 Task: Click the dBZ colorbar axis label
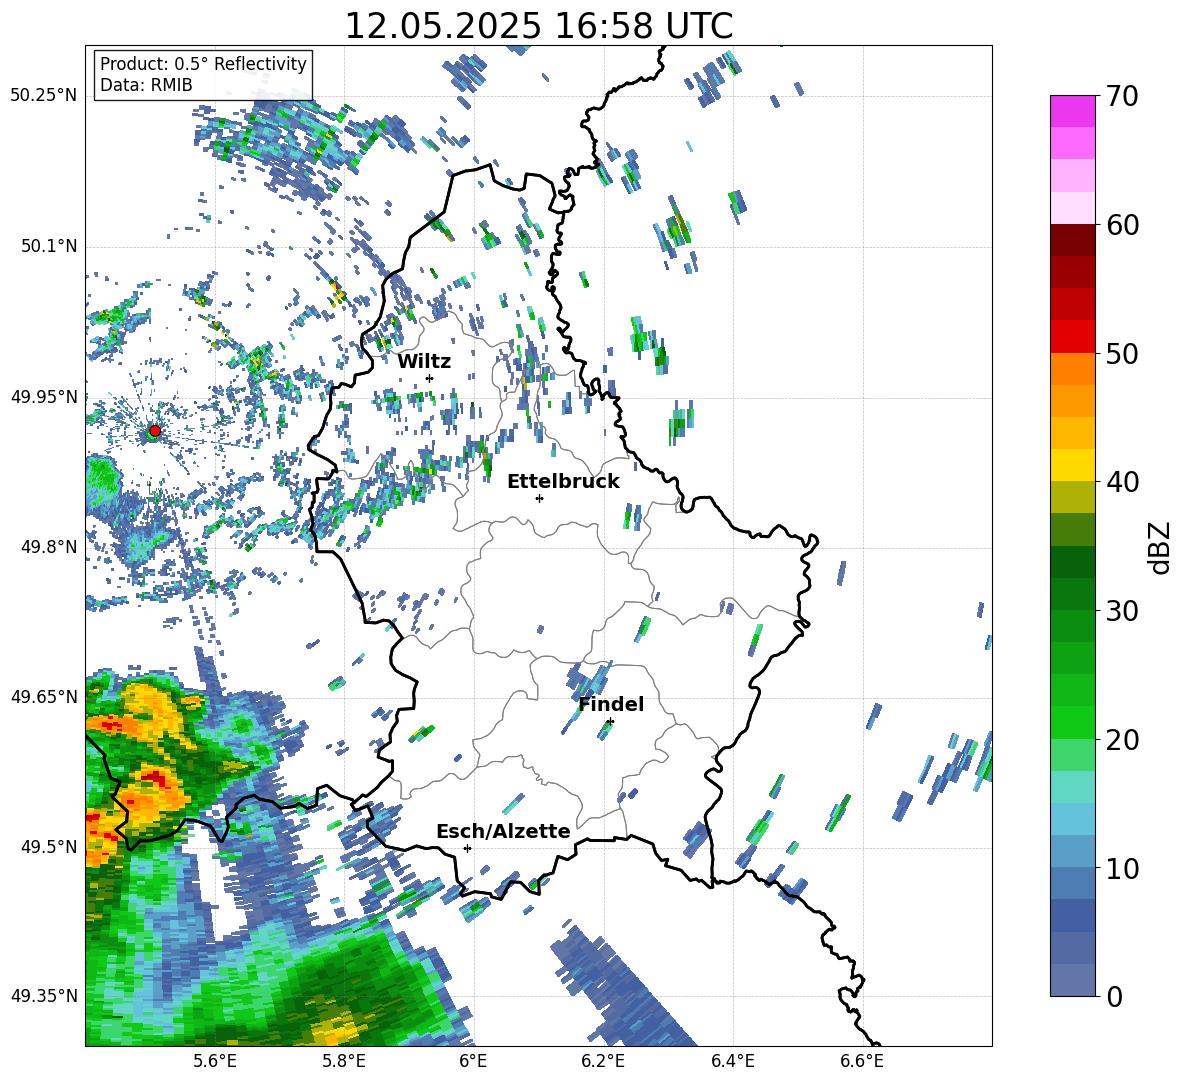click(x=1161, y=547)
